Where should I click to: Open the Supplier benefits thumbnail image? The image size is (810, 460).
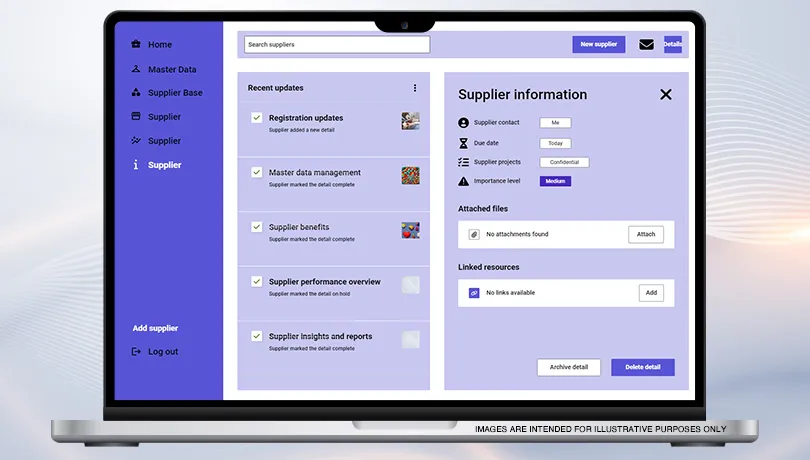coord(410,230)
